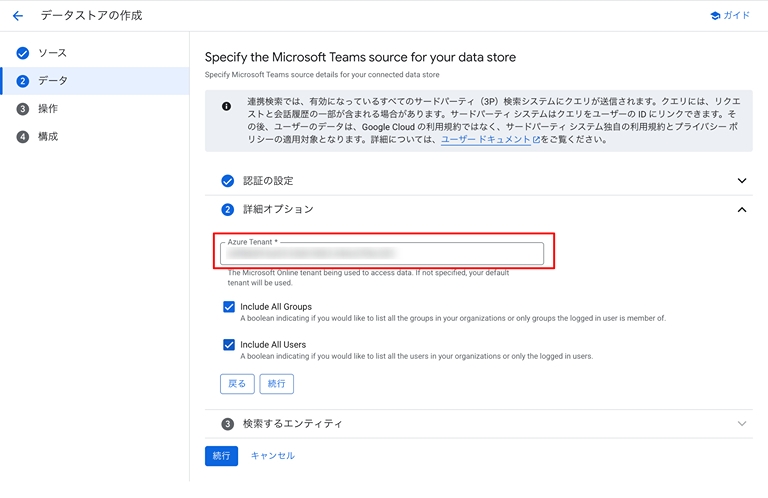Click the outlined 続行 button under Include All Users
The width and height of the screenshot is (768, 498).
click(277, 384)
